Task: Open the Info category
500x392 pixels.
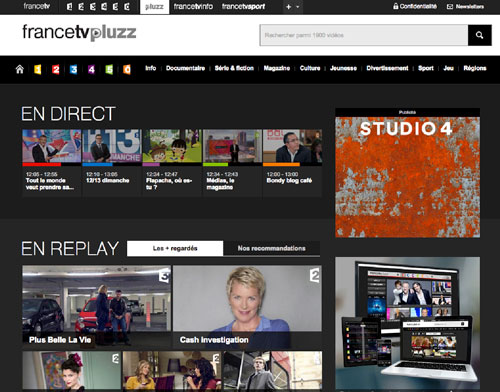Action: pyautogui.click(x=151, y=68)
